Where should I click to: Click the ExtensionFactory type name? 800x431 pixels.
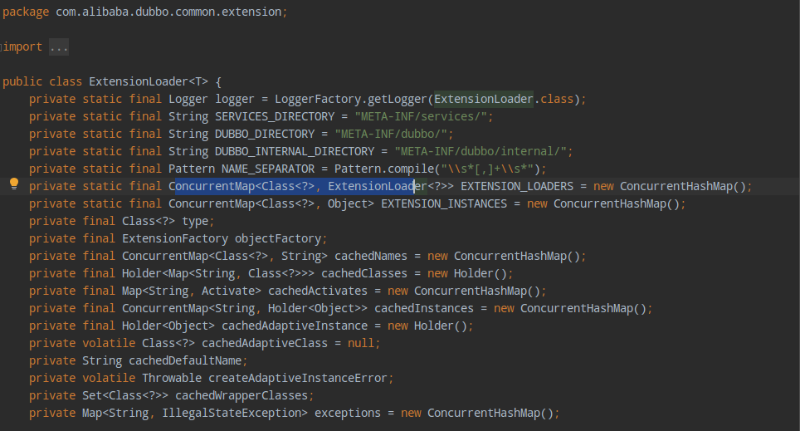175,239
